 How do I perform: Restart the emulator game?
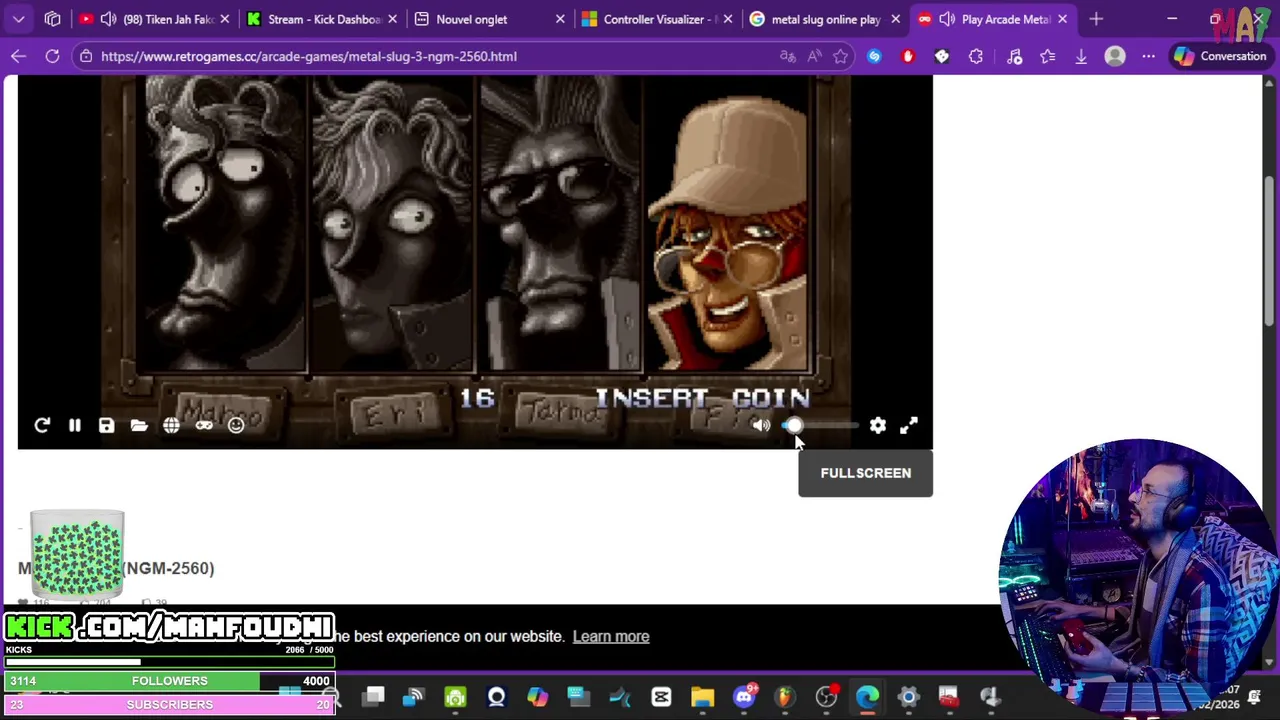42,426
